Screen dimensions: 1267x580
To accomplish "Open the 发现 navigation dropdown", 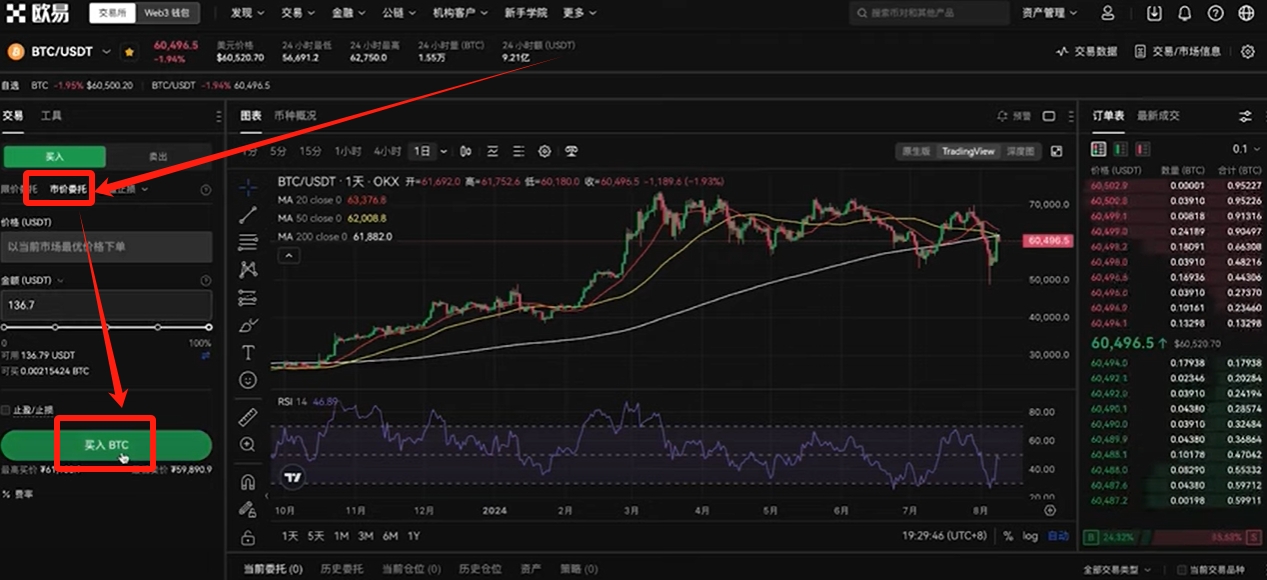I will pyautogui.click(x=247, y=13).
